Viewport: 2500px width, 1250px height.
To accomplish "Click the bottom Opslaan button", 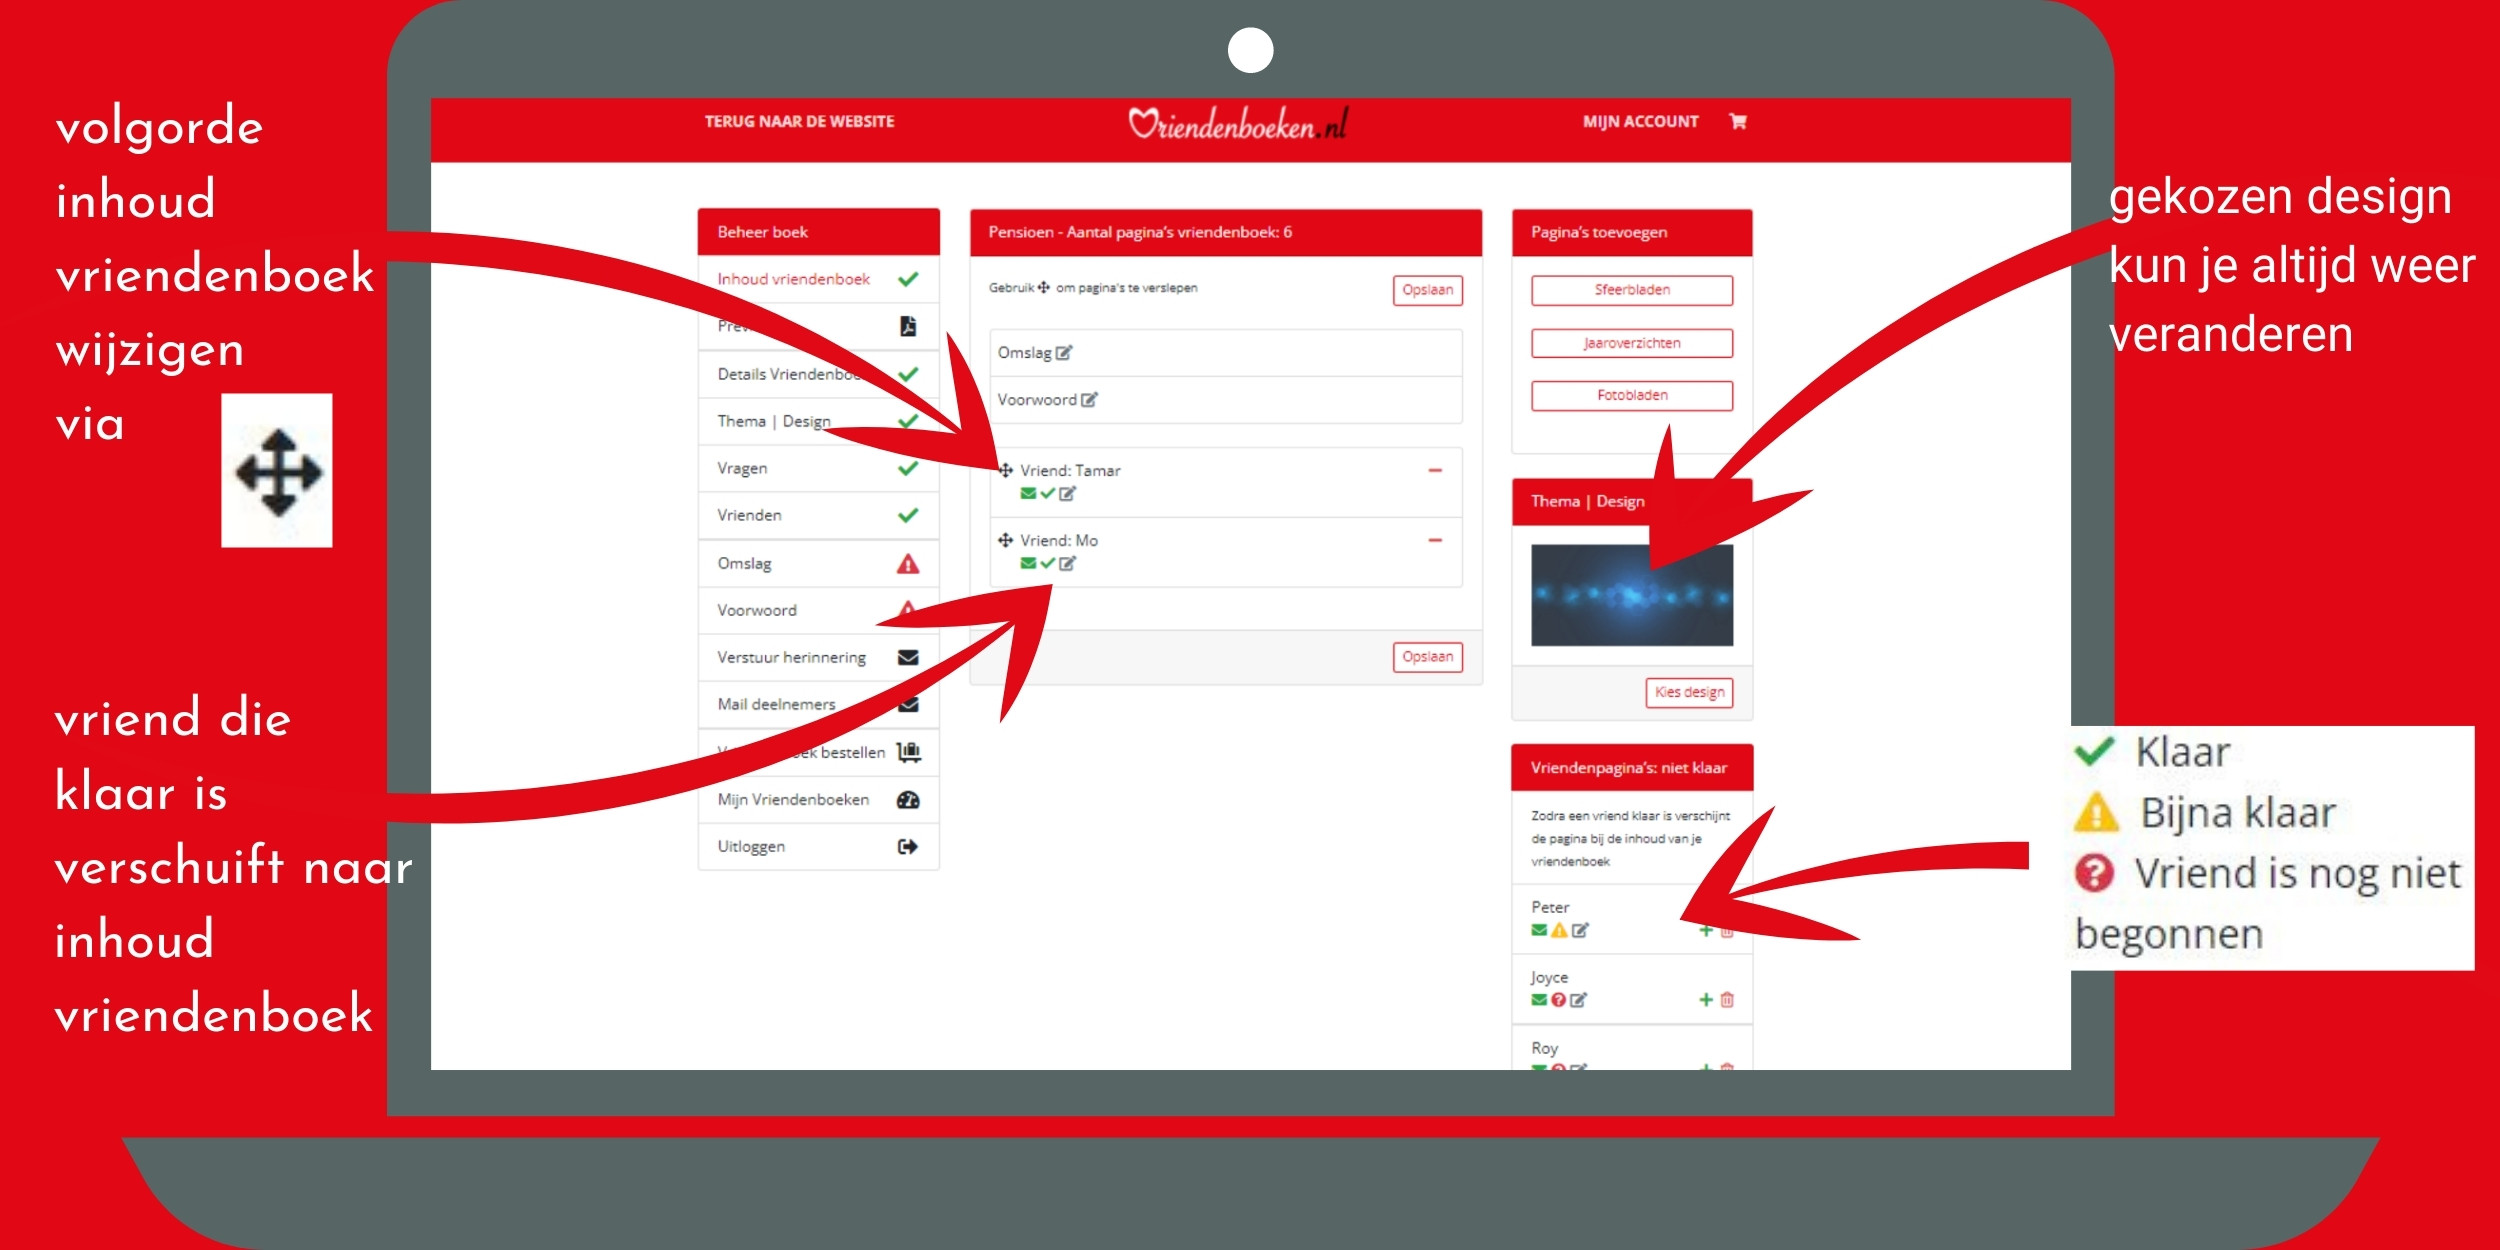I will coord(1427,657).
